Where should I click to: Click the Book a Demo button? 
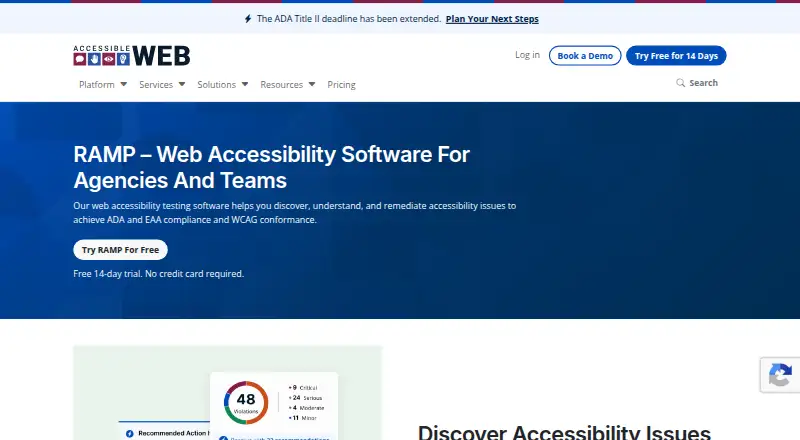point(585,56)
